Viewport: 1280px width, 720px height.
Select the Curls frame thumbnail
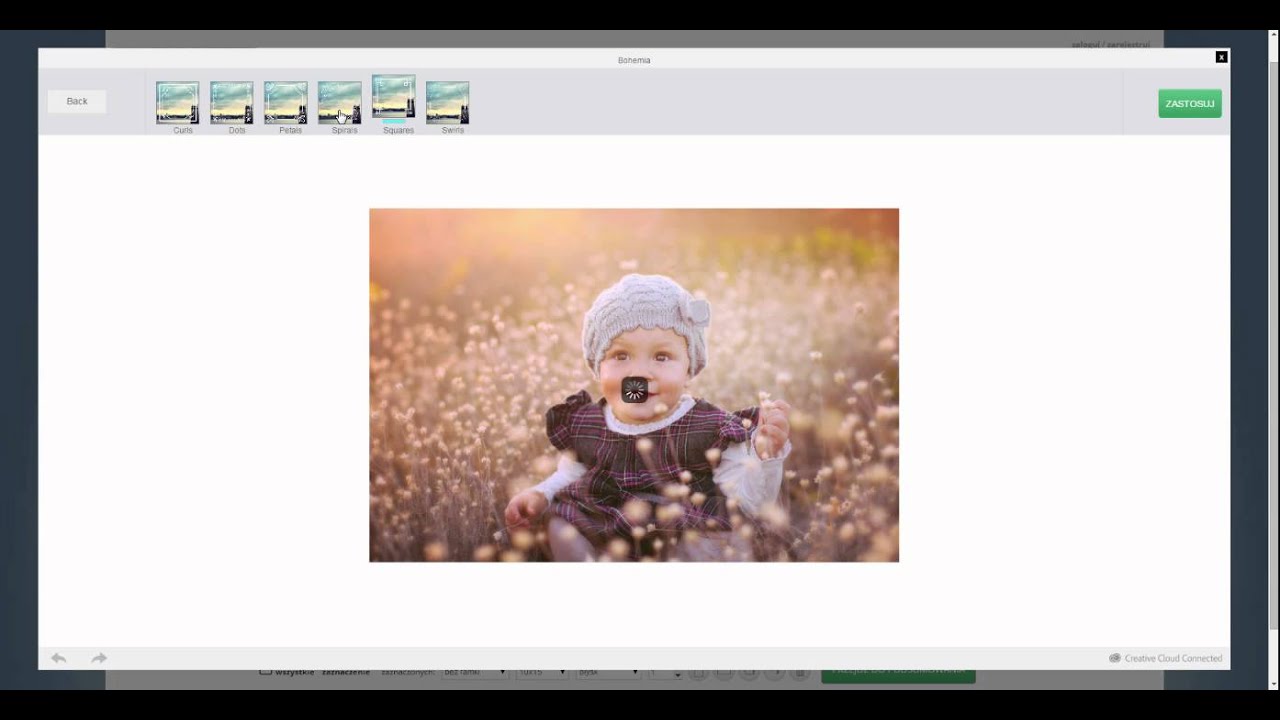[x=178, y=102]
